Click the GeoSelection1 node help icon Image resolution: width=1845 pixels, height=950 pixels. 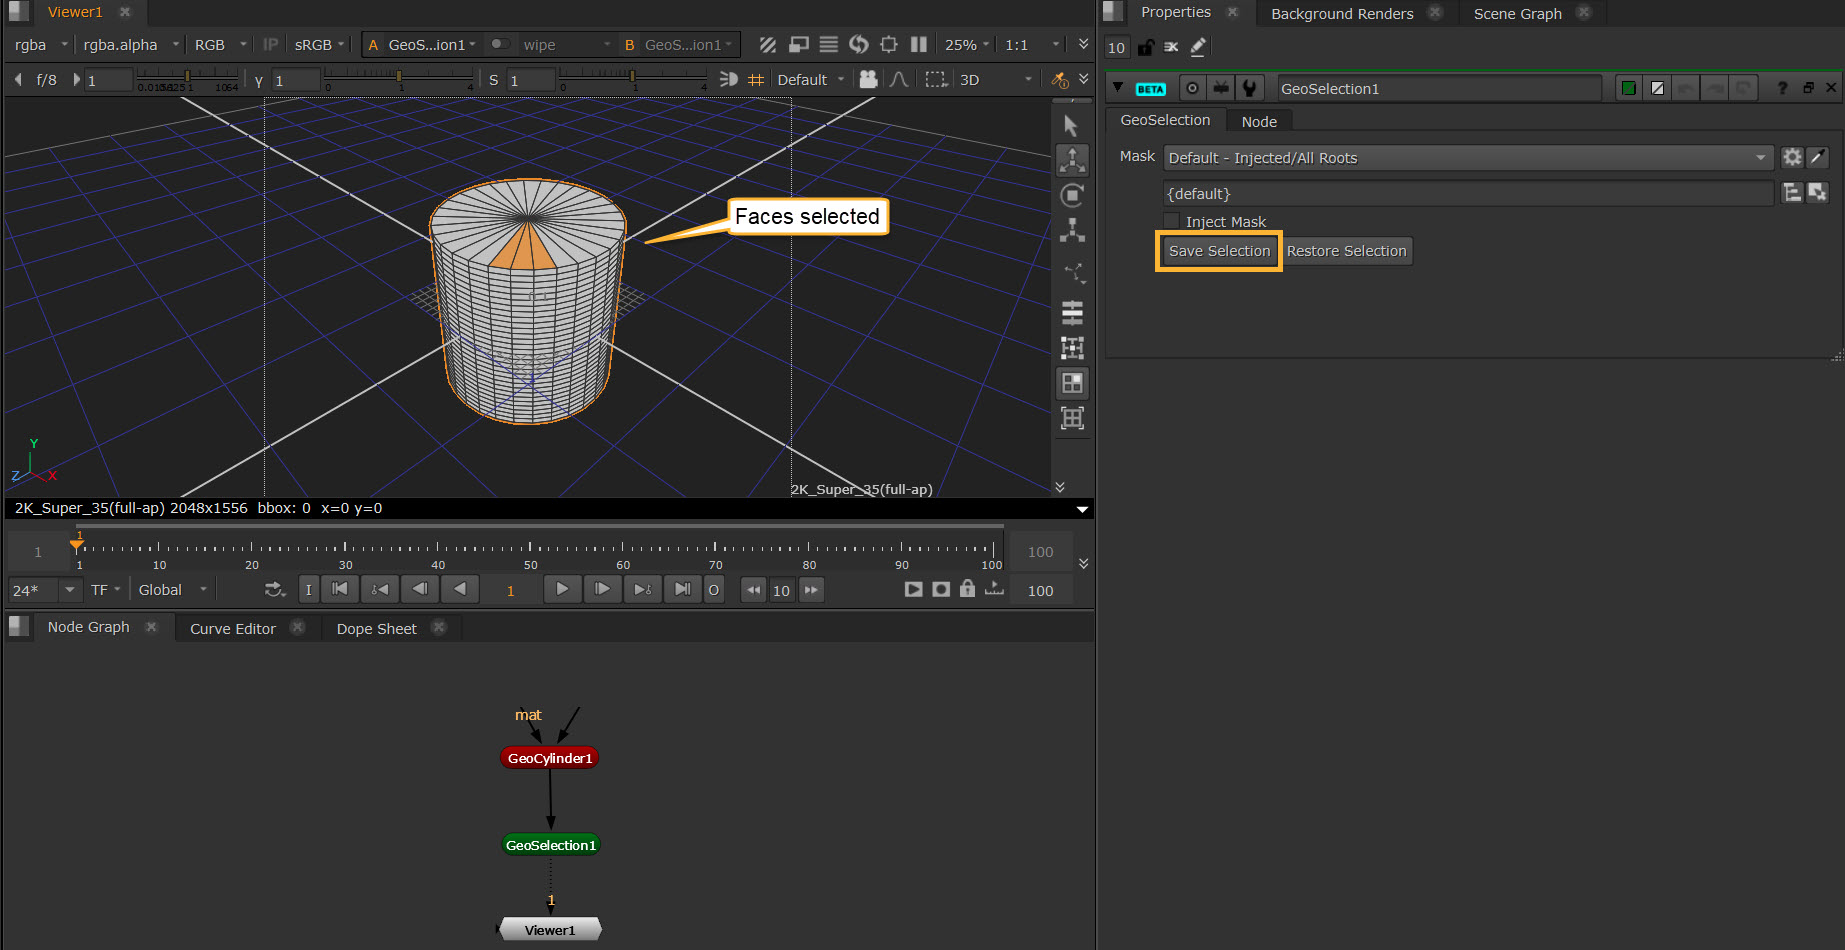click(1782, 89)
